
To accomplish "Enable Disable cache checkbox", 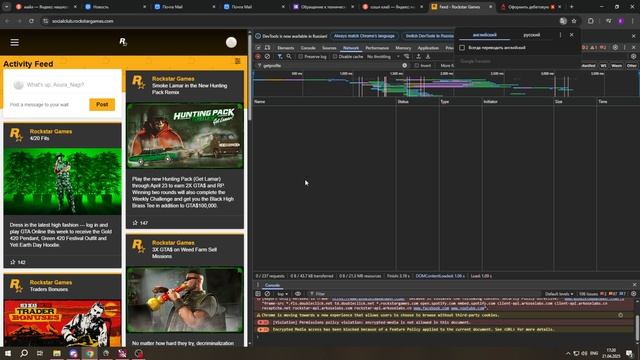I will tap(335, 57).
